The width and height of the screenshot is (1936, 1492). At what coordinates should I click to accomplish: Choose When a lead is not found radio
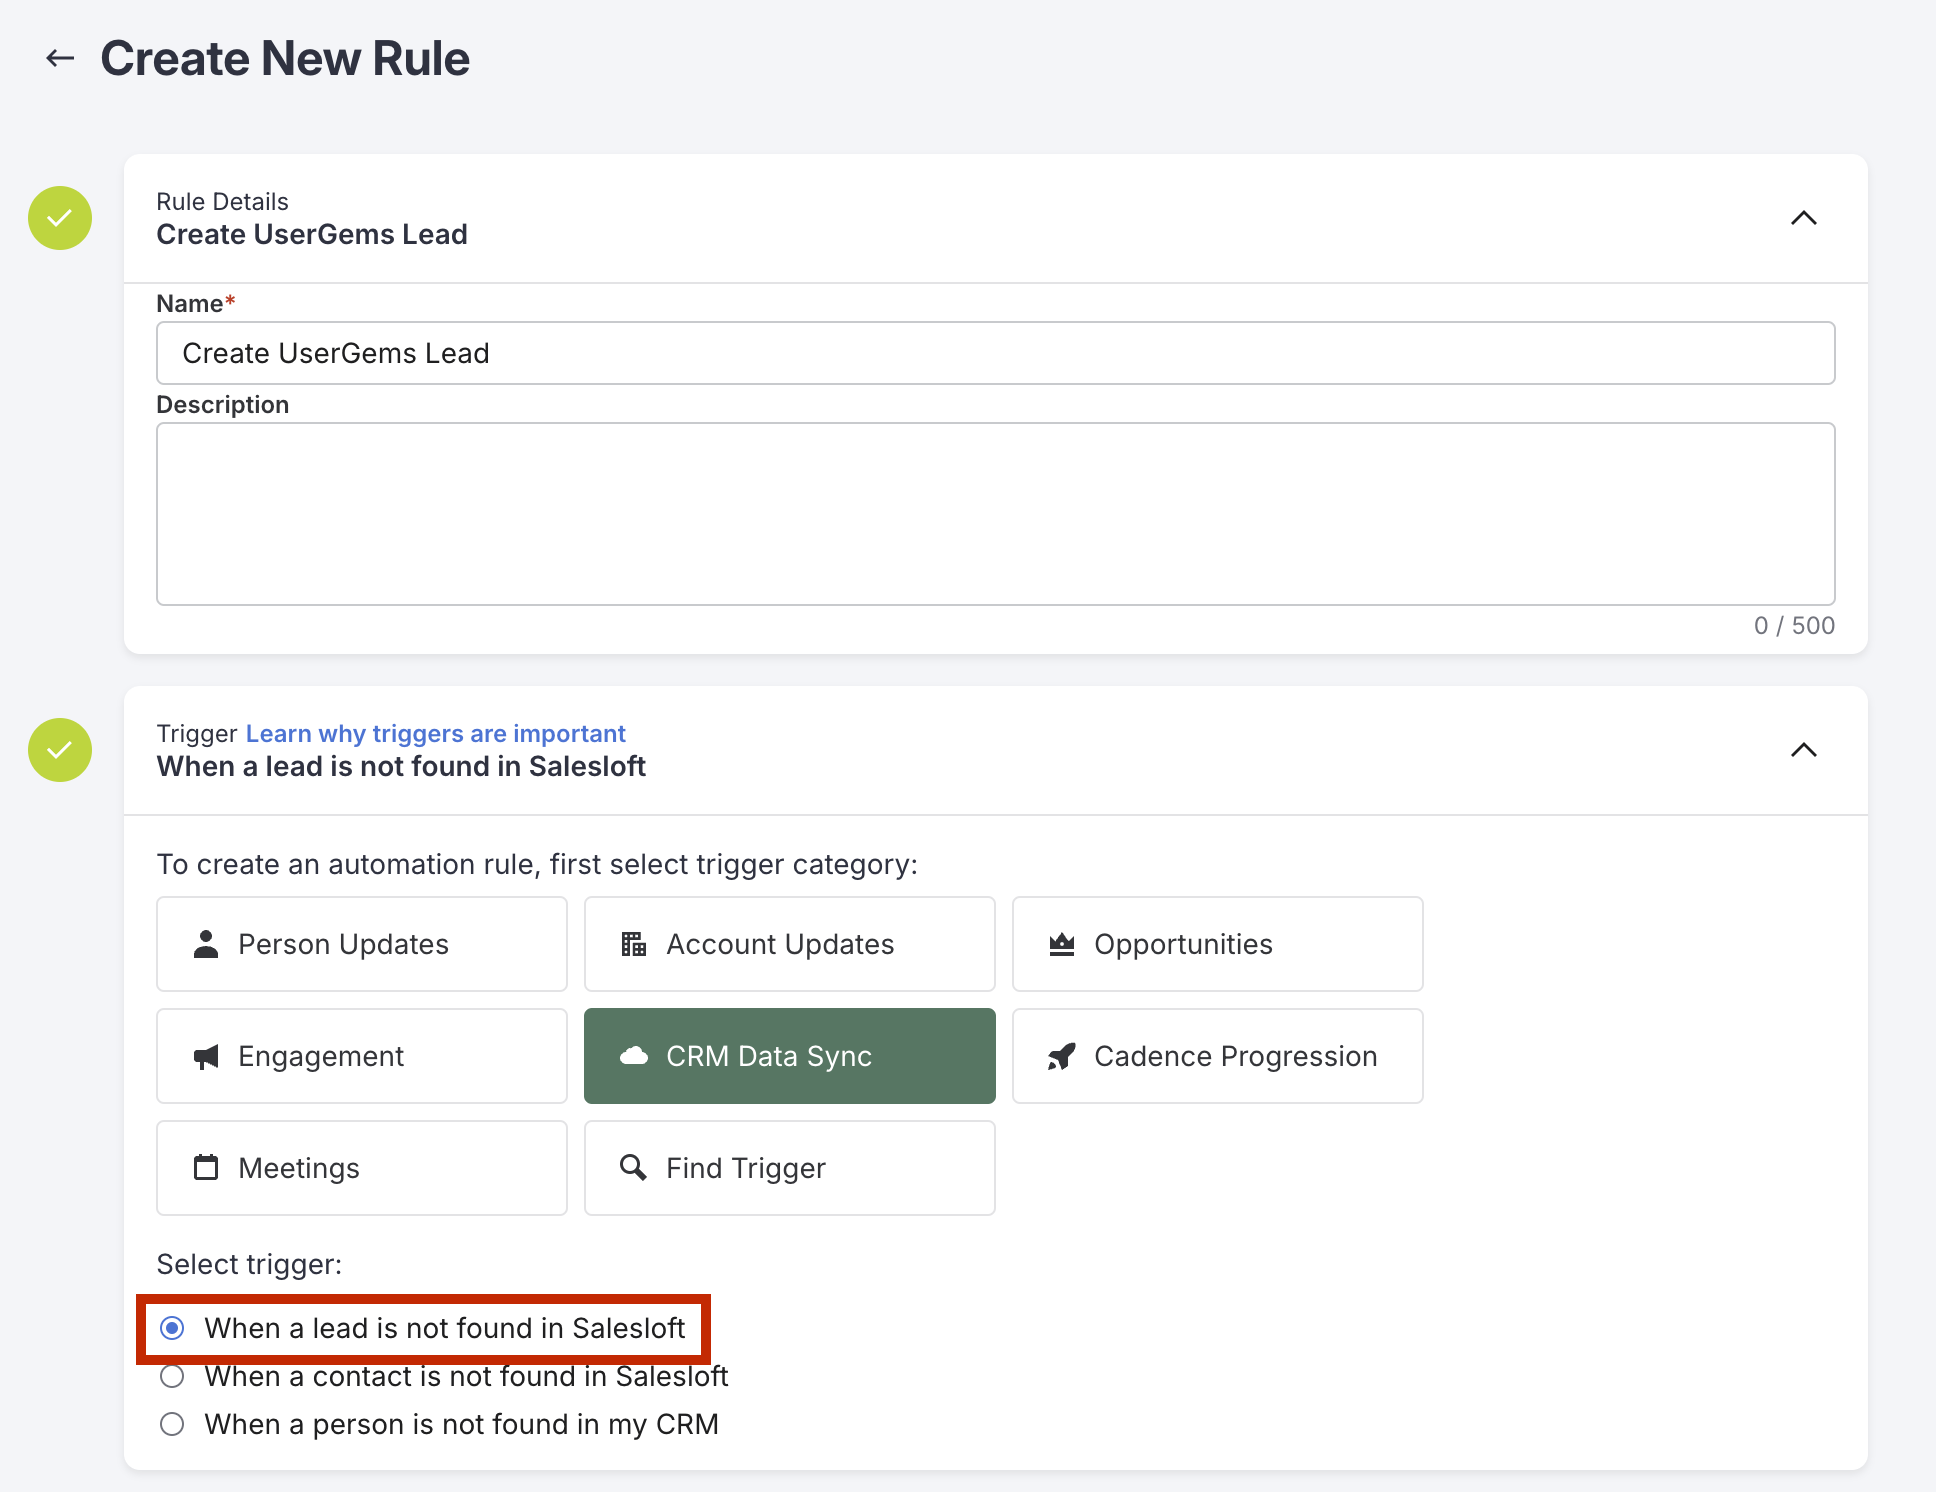click(172, 1328)
